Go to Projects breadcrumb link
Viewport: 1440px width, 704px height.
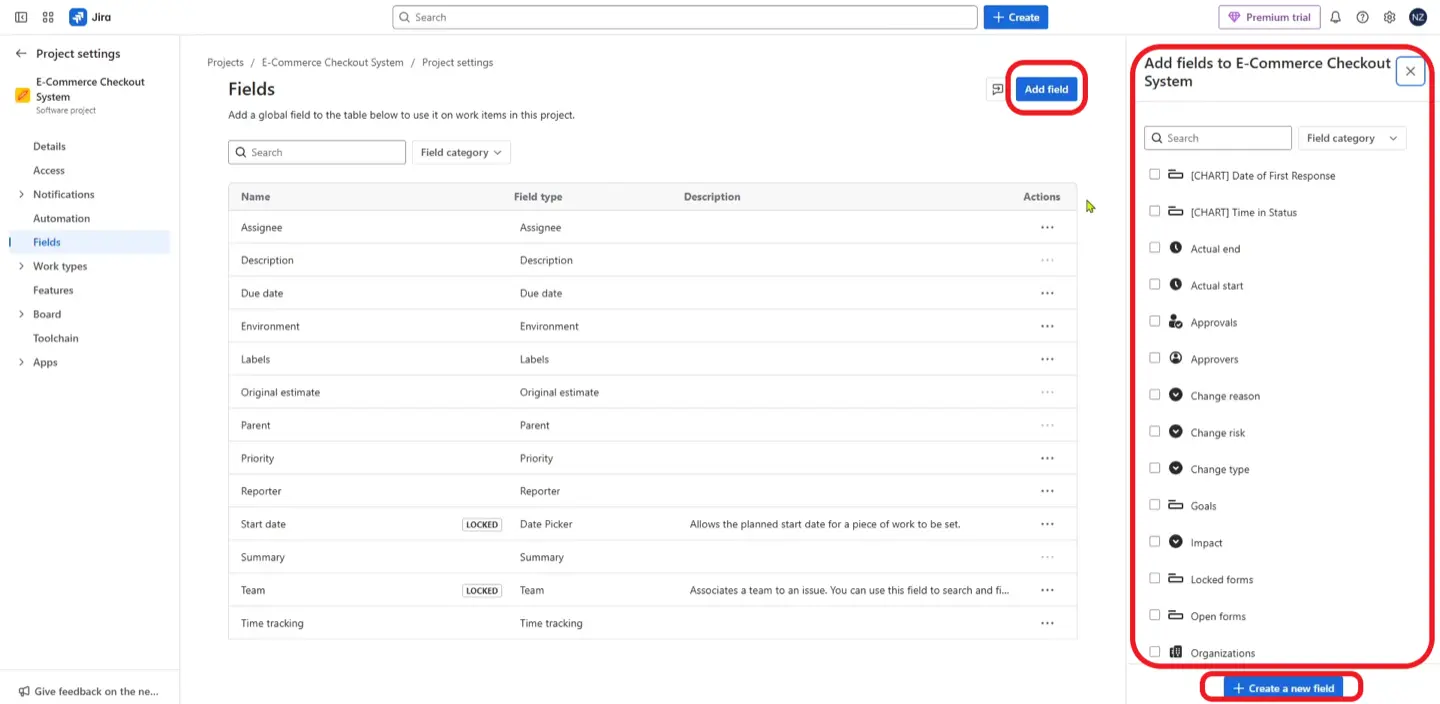click(225, 62)
